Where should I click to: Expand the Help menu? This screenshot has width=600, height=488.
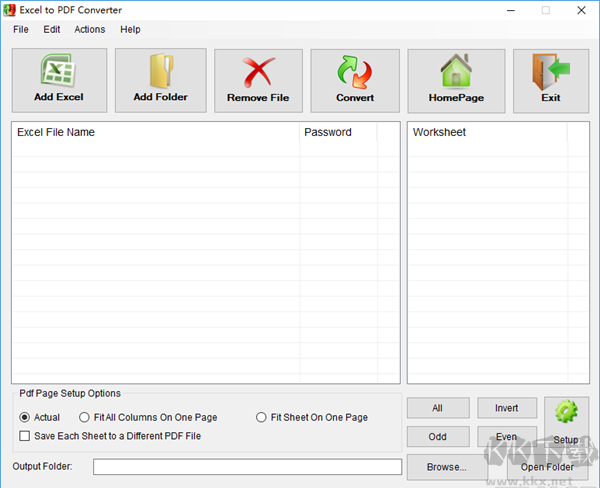[130, 29]
